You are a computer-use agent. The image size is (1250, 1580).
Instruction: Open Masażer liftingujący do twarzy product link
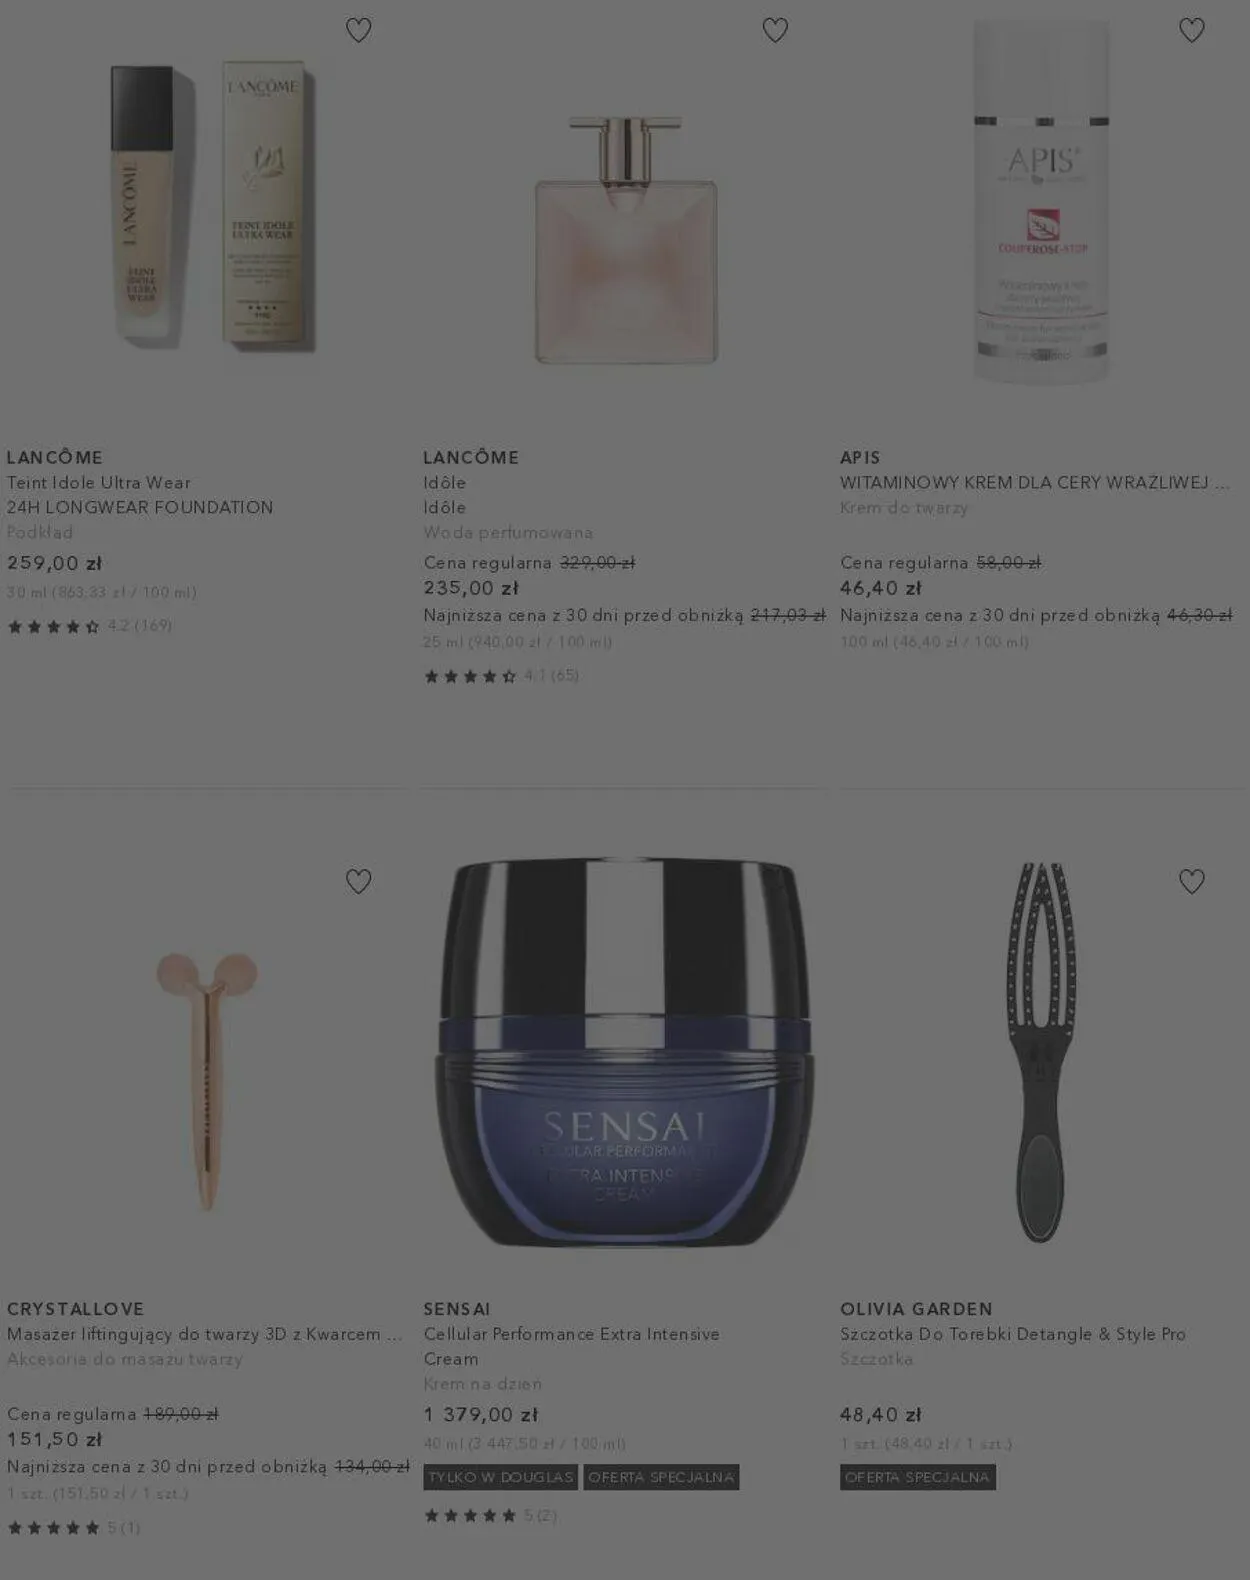coord(205,1334)
